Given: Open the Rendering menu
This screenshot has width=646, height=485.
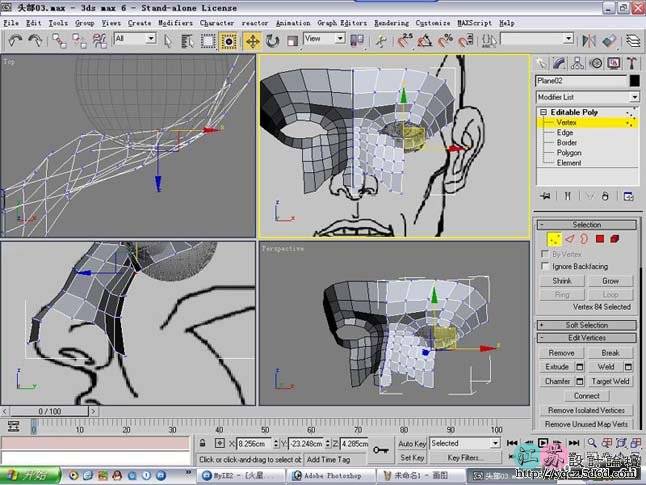Looking at the screenshot, I should tap(391, 22).
